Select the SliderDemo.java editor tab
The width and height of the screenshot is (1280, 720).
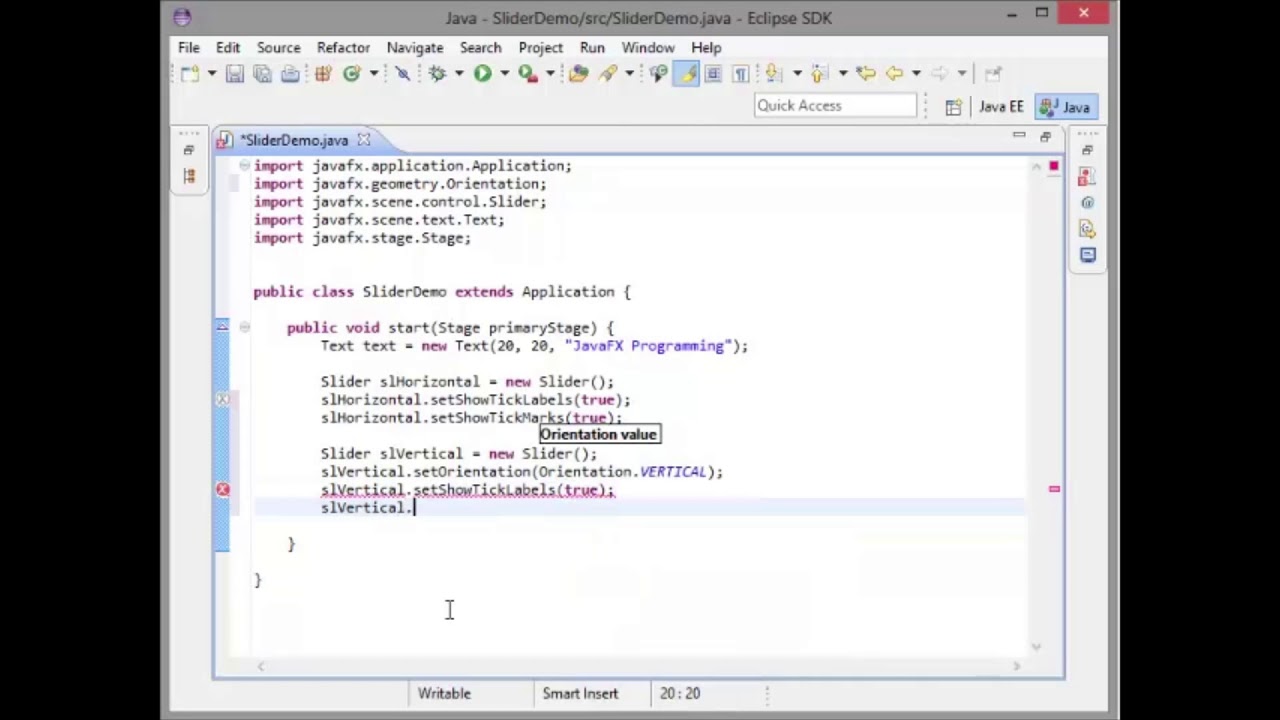click(x=293, y=140)
